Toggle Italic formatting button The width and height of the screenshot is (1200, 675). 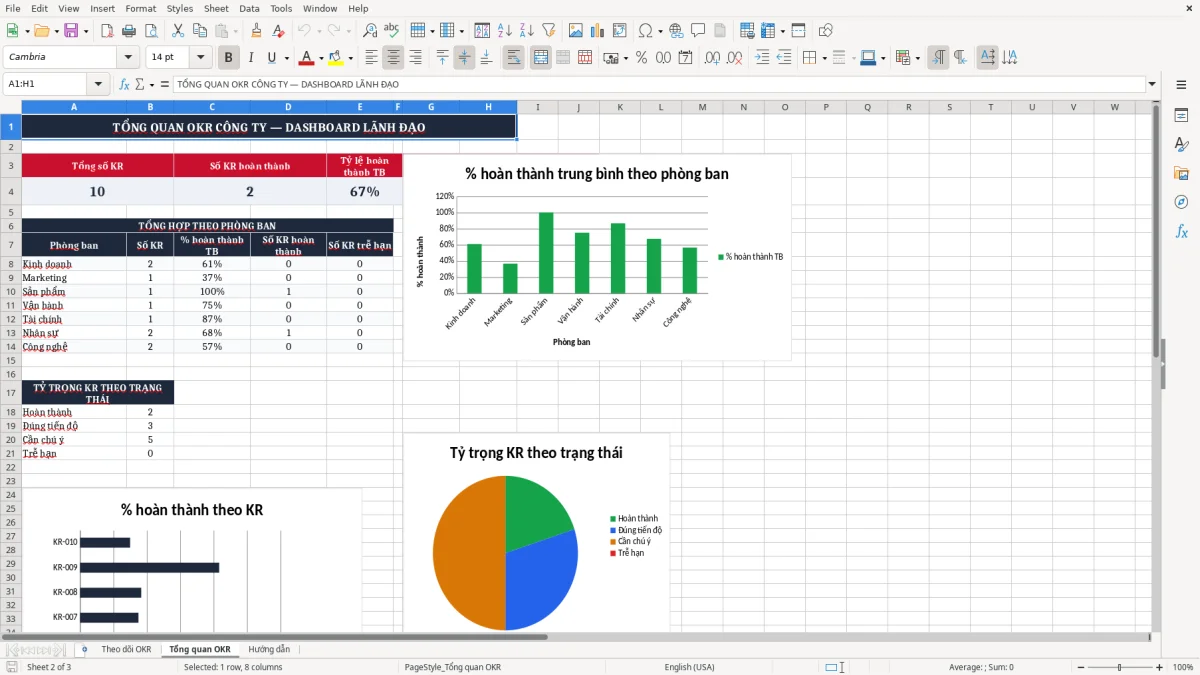coord(251,58)
